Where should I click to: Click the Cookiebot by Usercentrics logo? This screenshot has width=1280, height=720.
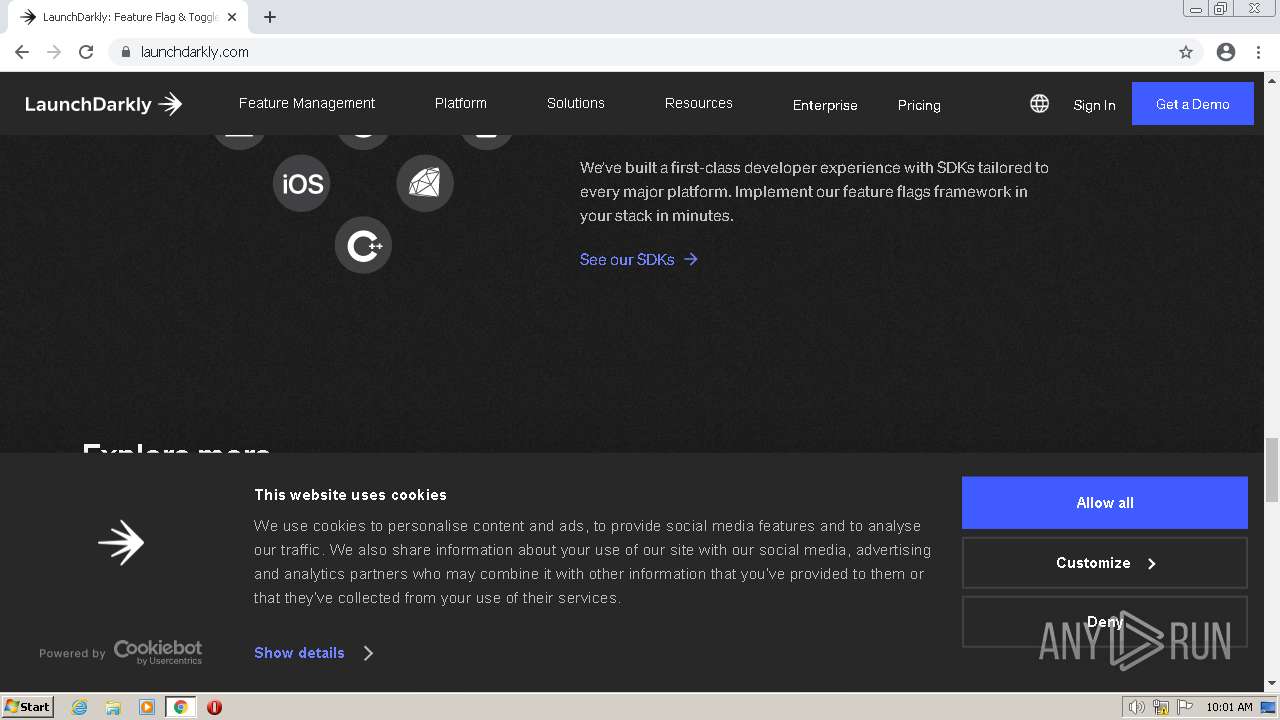[x=158, y=652]
